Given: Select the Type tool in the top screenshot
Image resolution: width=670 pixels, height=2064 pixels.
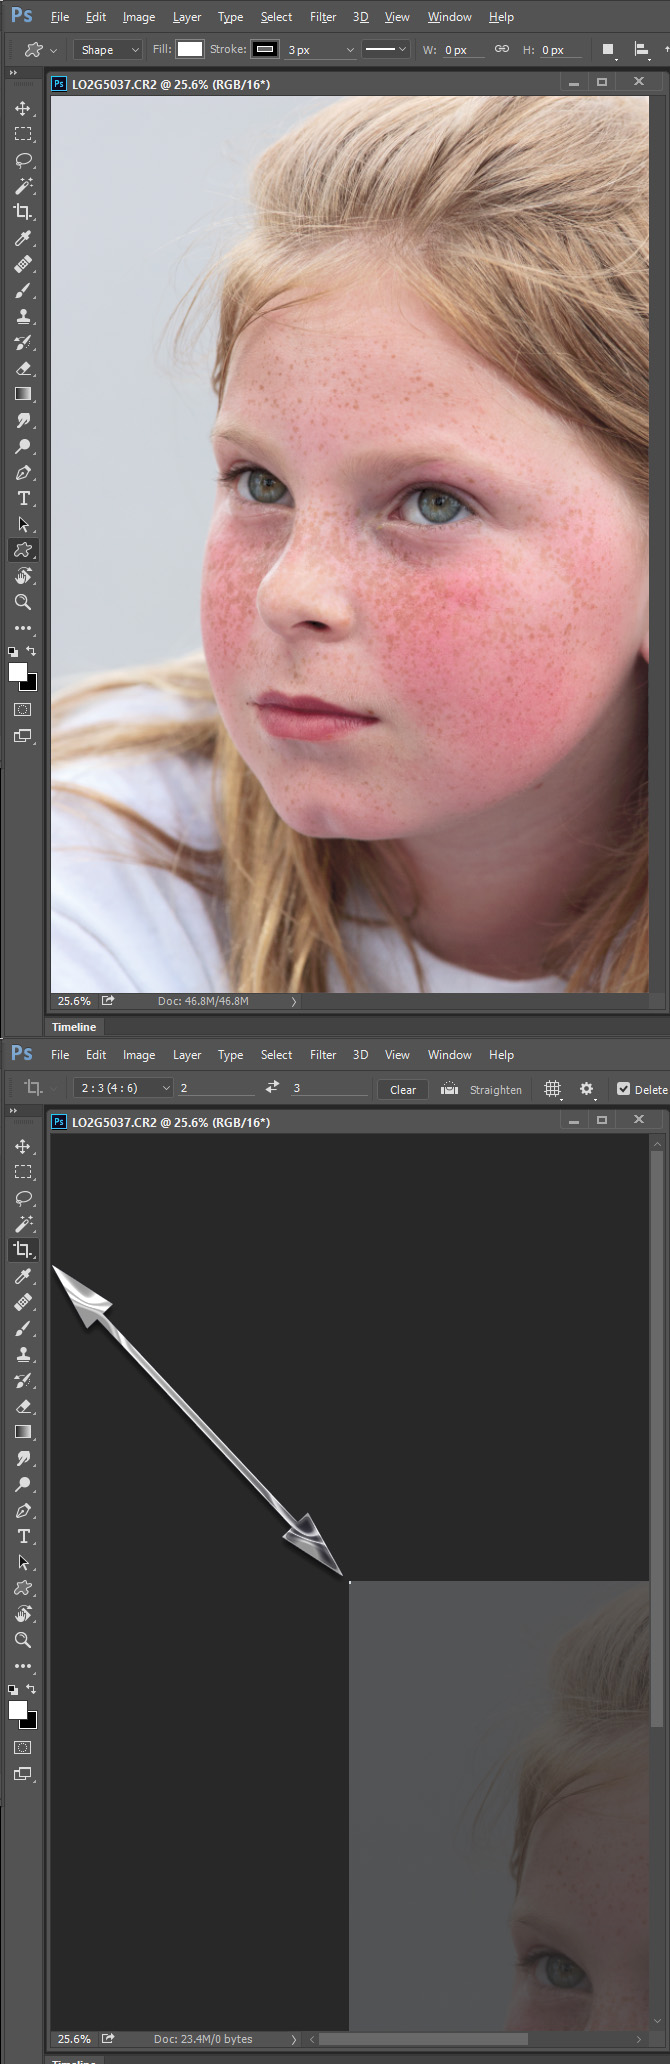Looking at the screenshot, I should click(x=23, y=498).
